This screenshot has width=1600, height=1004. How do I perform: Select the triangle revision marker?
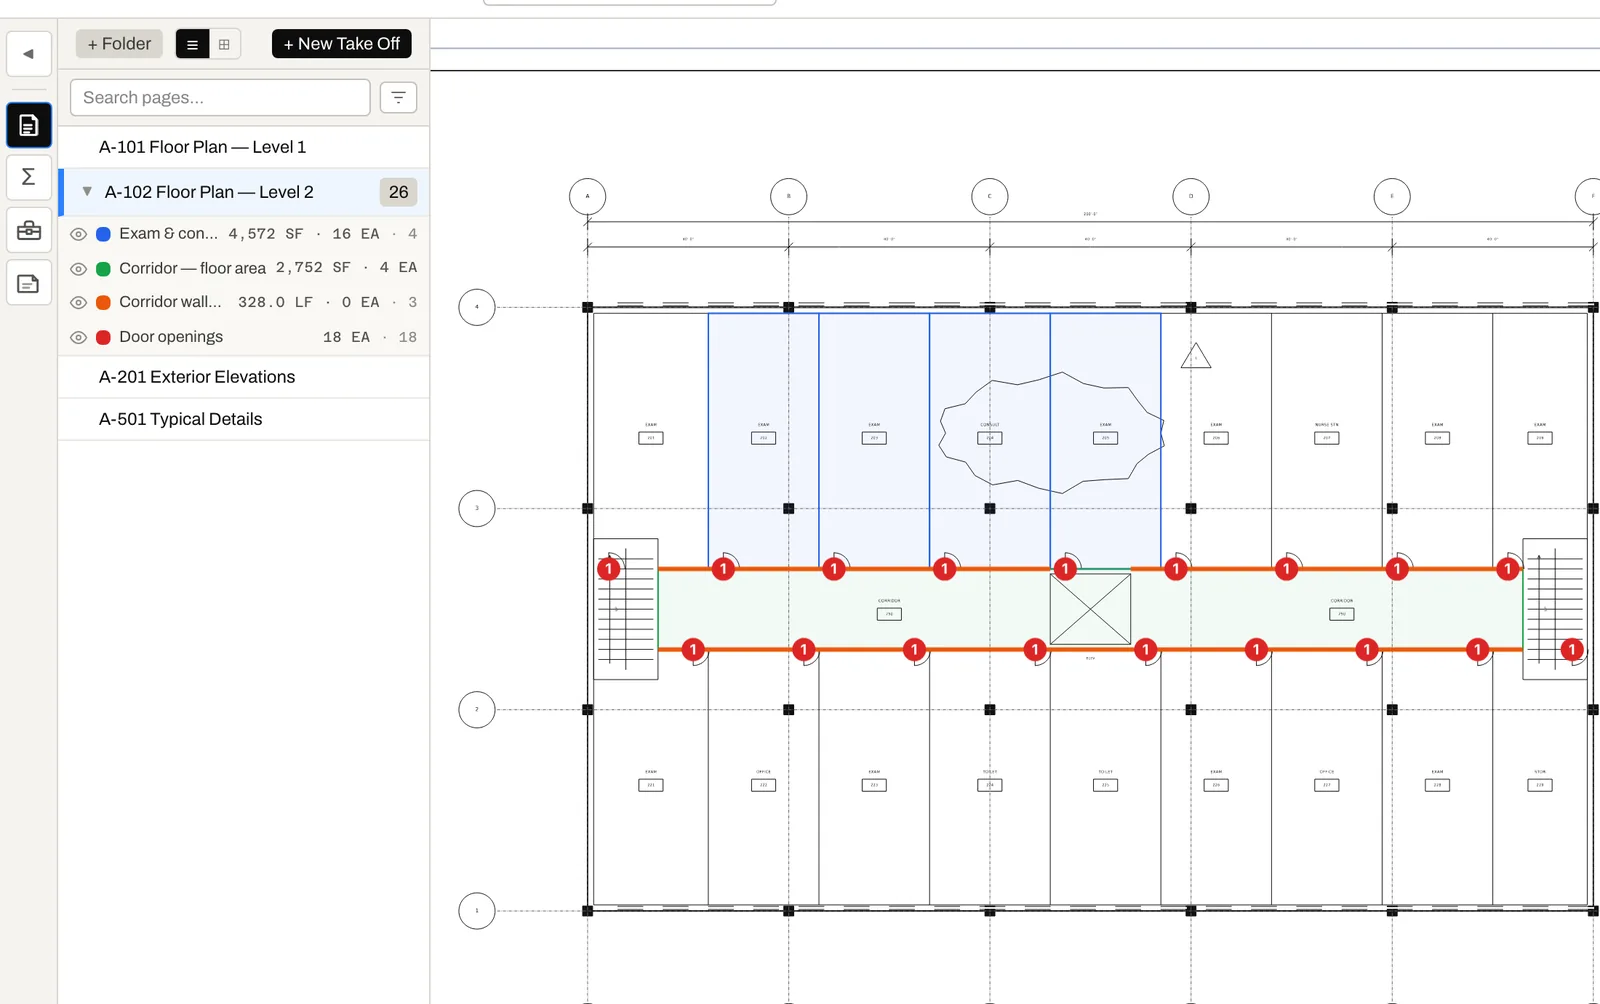[x=1196, y=357]
